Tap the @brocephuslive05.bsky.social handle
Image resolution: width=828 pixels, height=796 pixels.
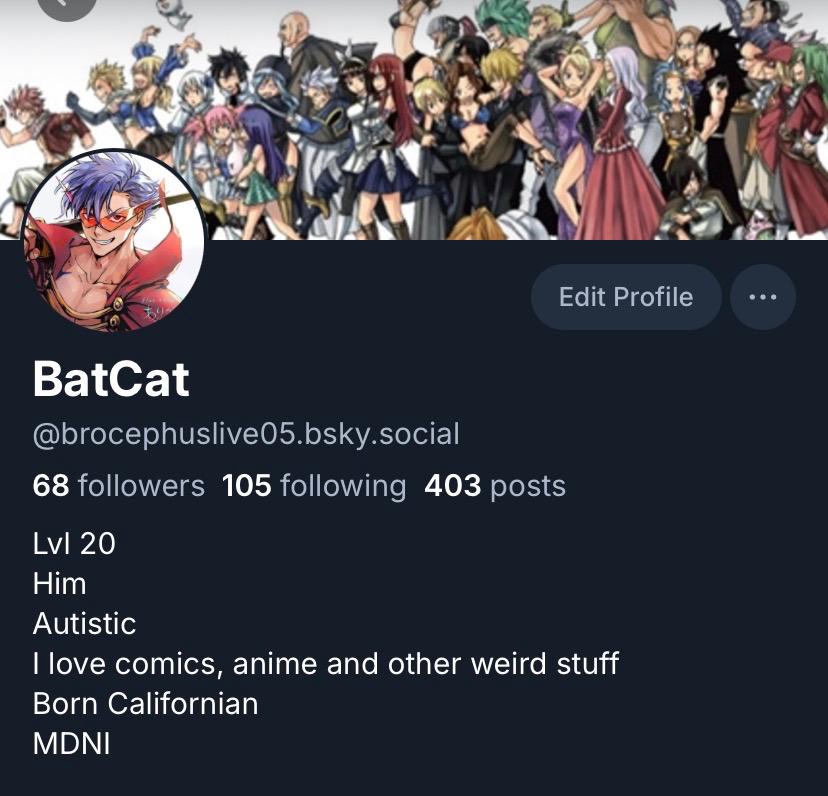coord(246,434)
